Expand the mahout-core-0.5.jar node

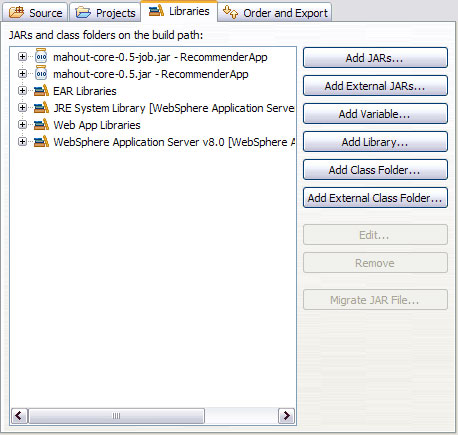(22, 73)
